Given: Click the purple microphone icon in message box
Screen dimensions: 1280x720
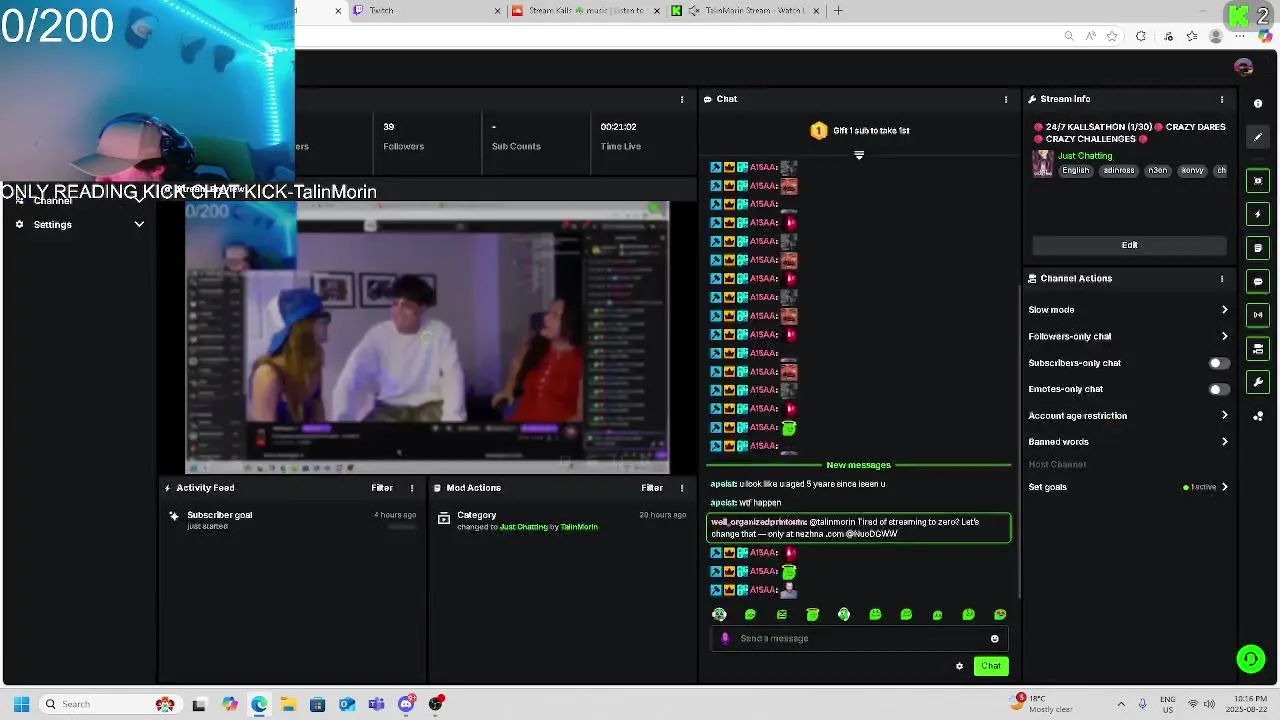Looking at the screenshot, I should (726, 638).
